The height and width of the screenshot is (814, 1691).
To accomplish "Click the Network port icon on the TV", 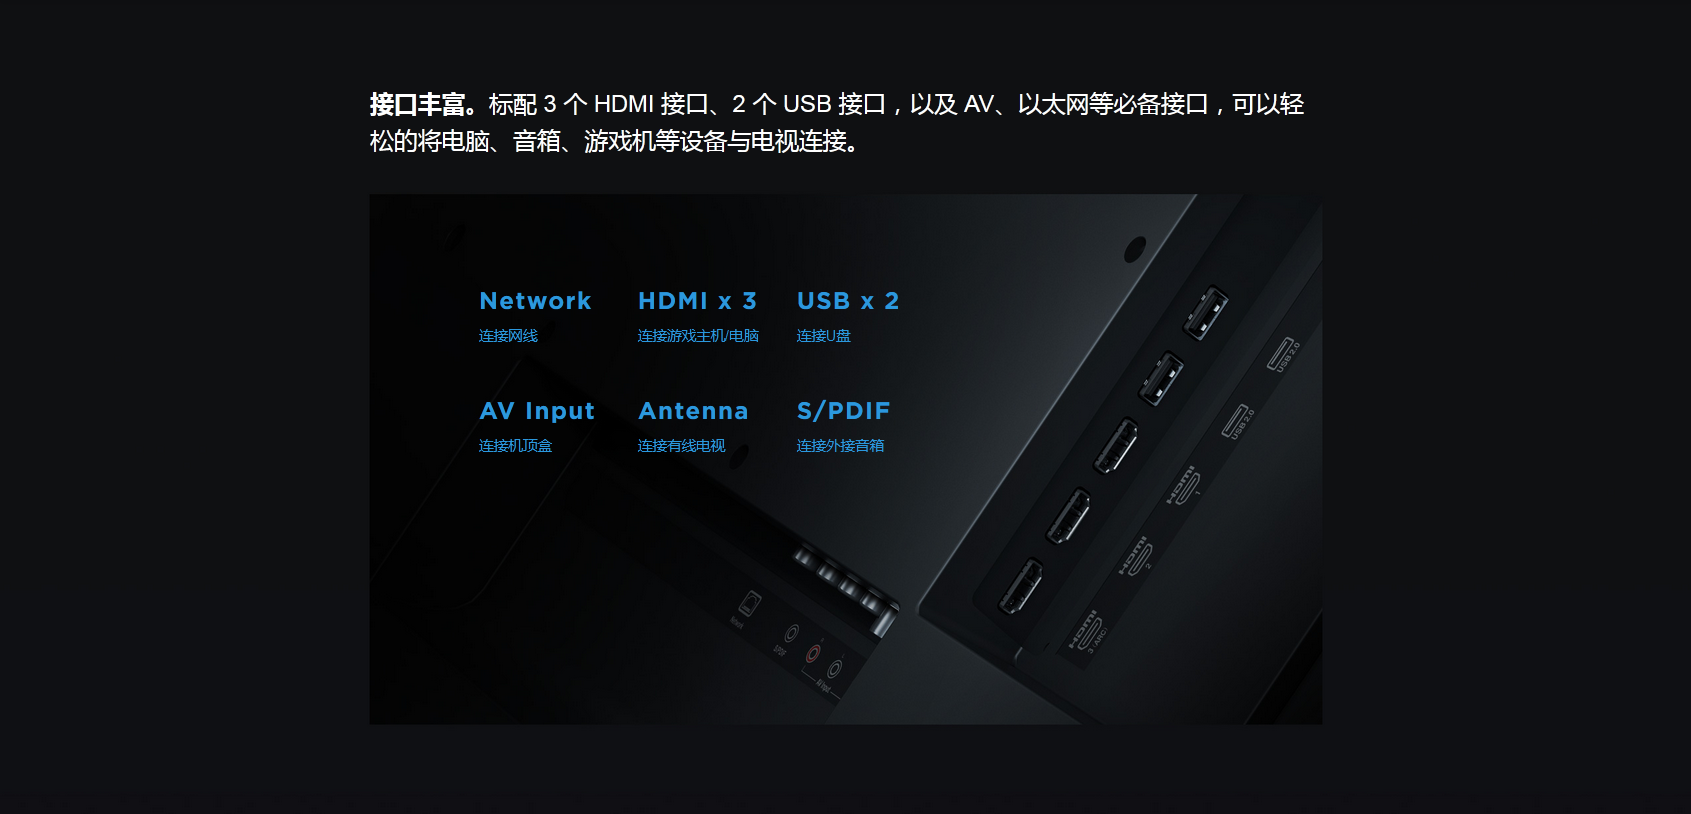I will click(749, 604).
